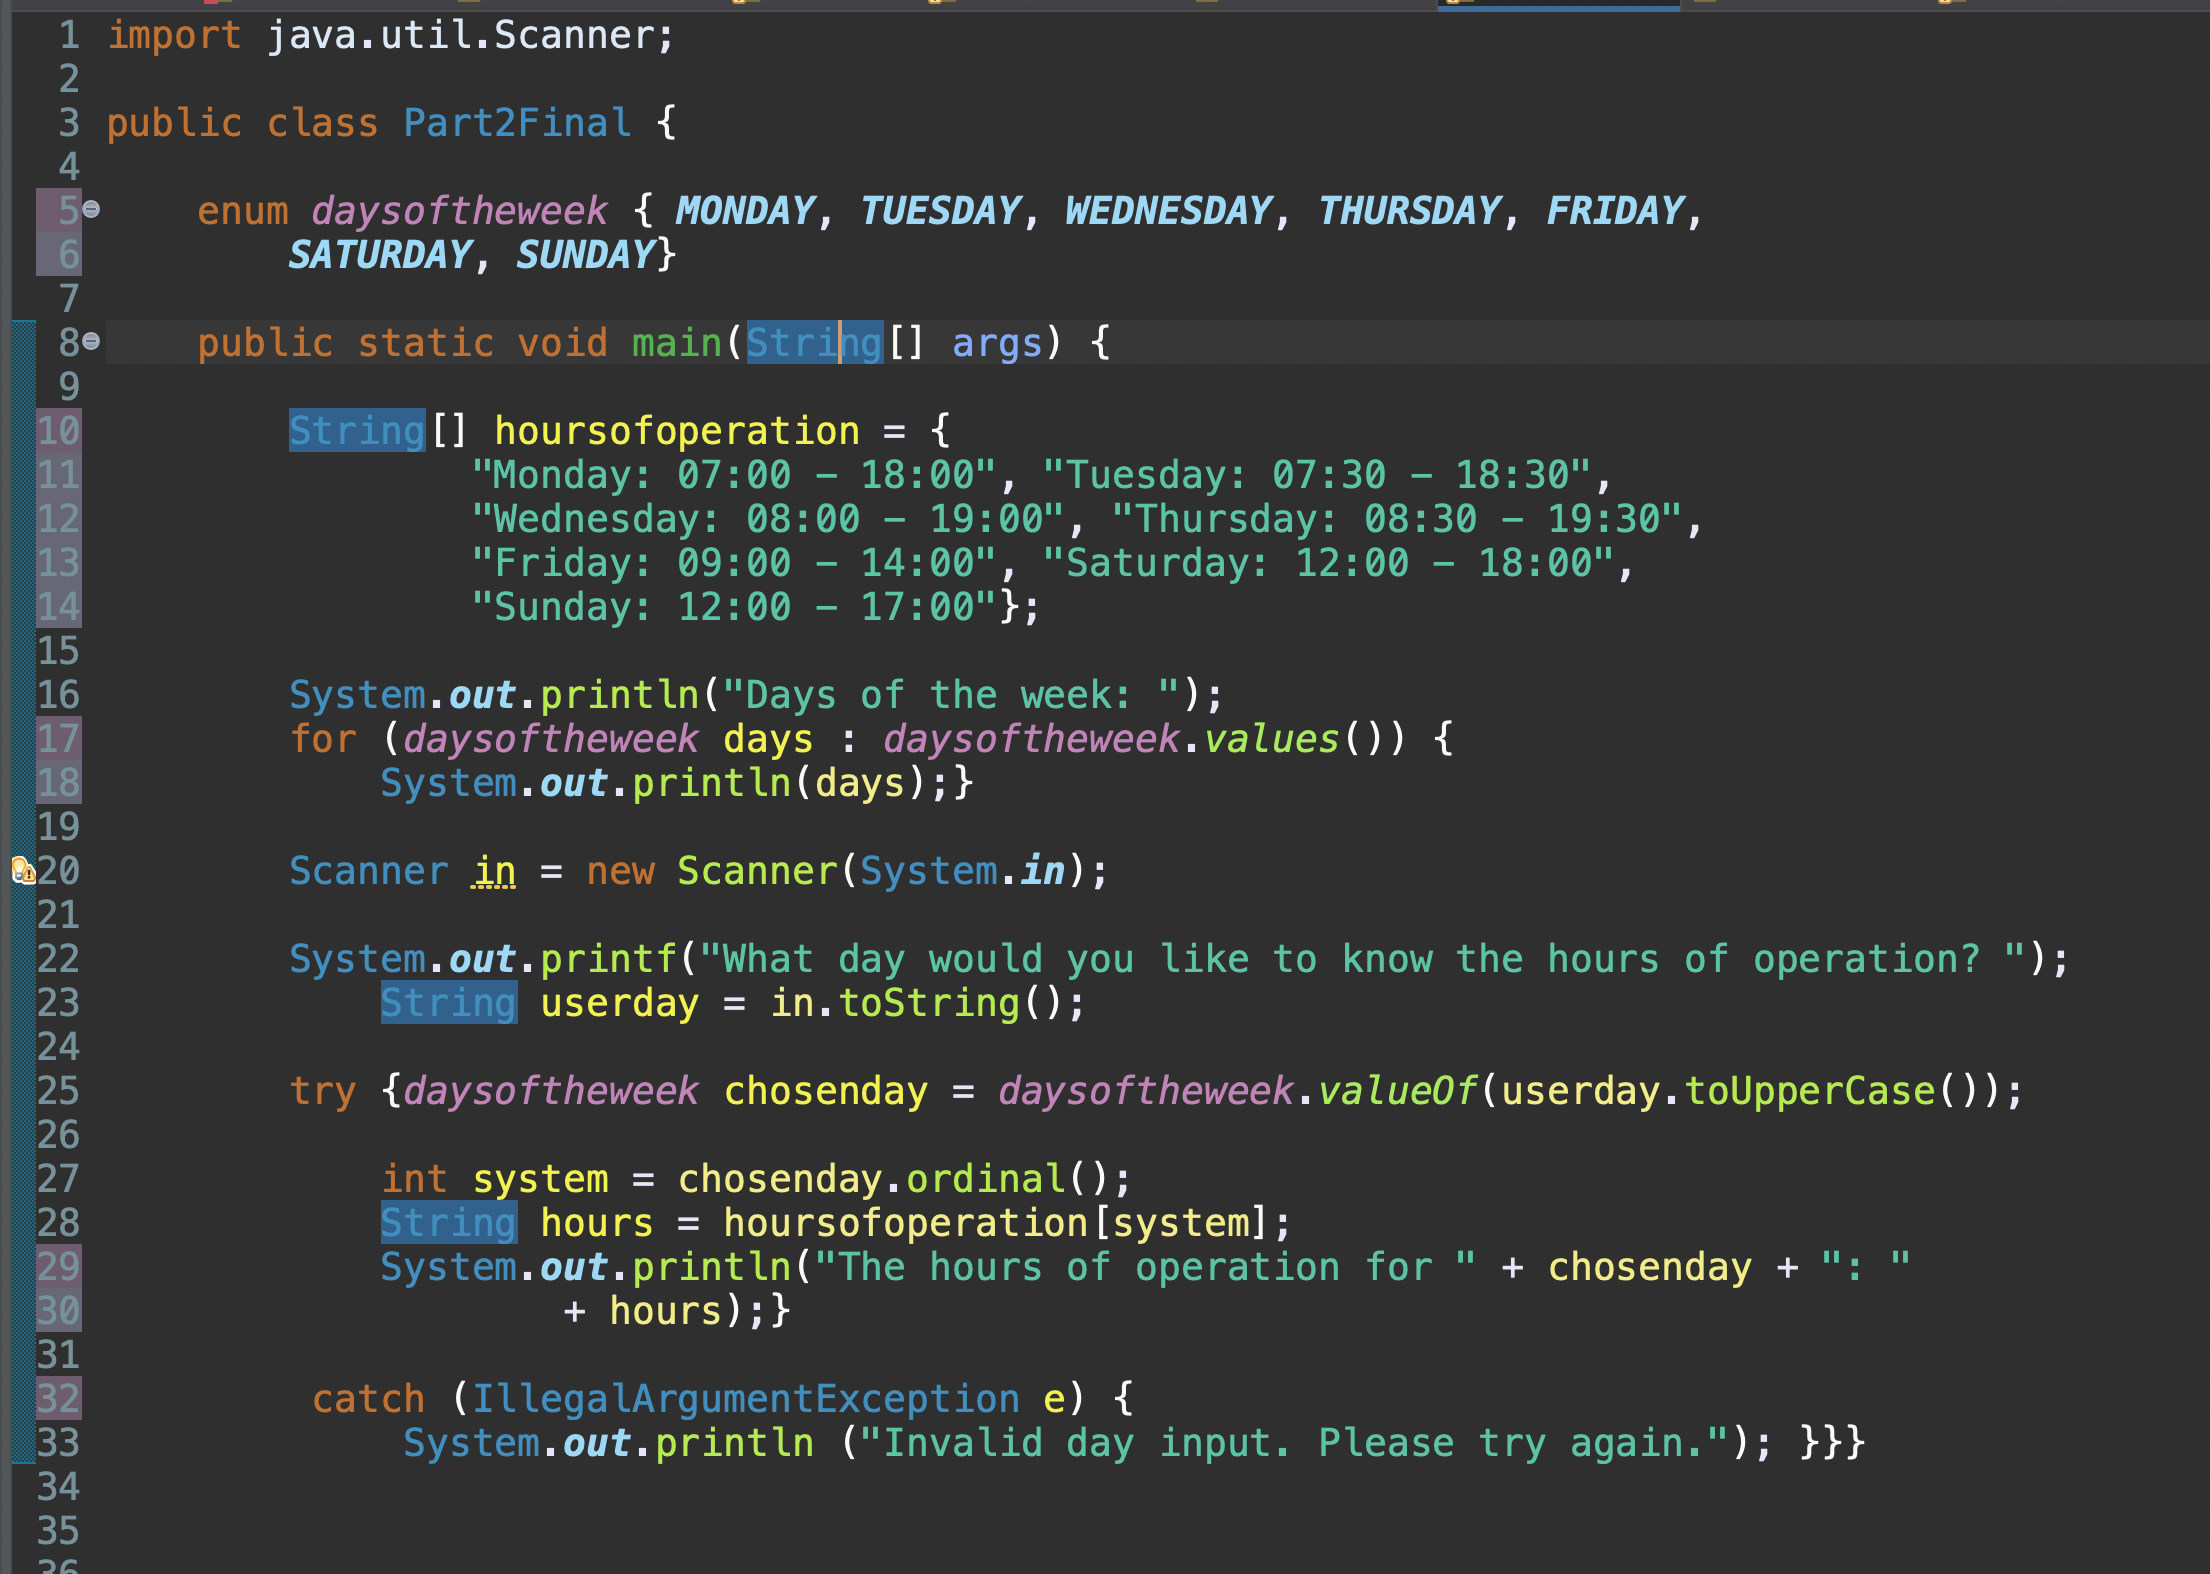Click the class icon on the rightmost editor tab

tap(1944, 4)
